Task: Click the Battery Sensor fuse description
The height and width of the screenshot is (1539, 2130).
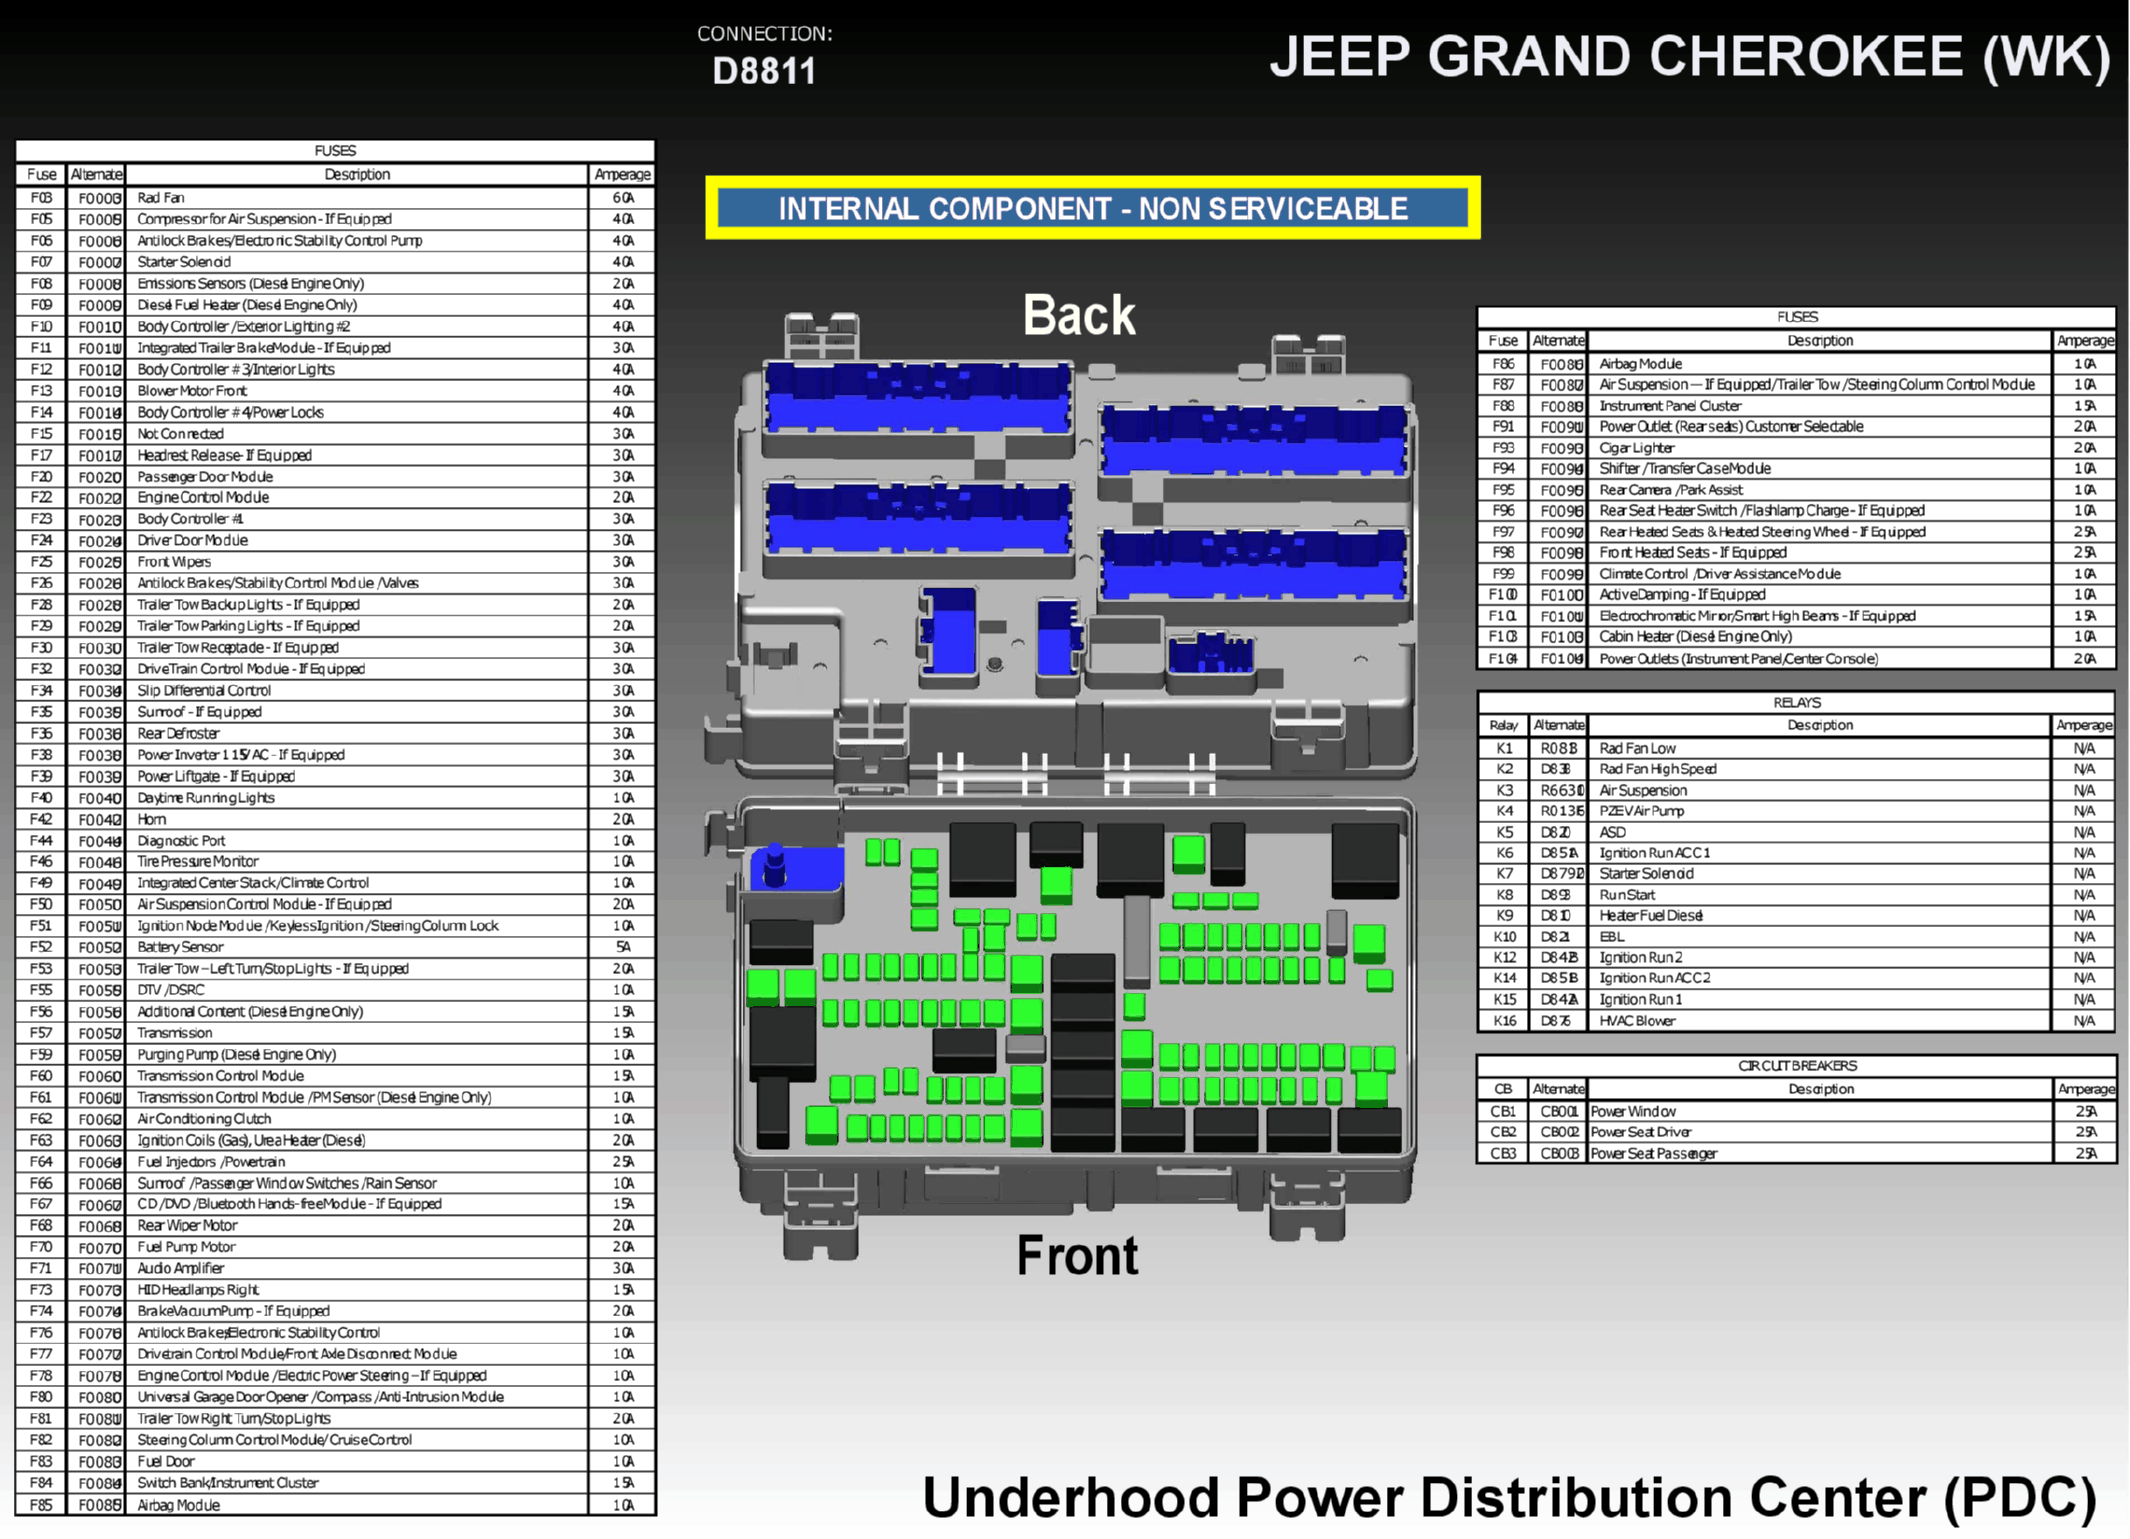Action: [x=180, y=948]
